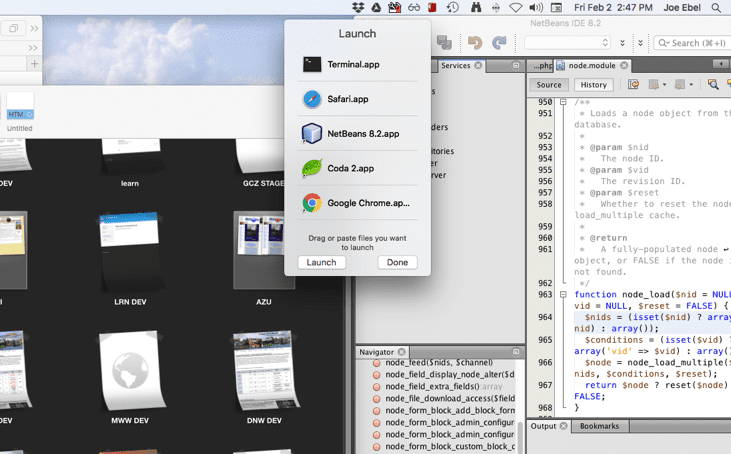Screen dimensions: 731x454
Task: Expand second-row overflow chevron in left window
Action: coord(33,48)
